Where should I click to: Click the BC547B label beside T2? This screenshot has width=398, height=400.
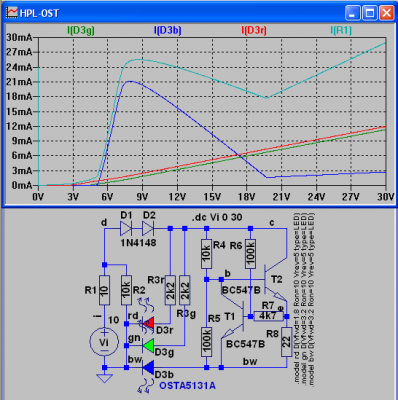[x=241, y=290]
